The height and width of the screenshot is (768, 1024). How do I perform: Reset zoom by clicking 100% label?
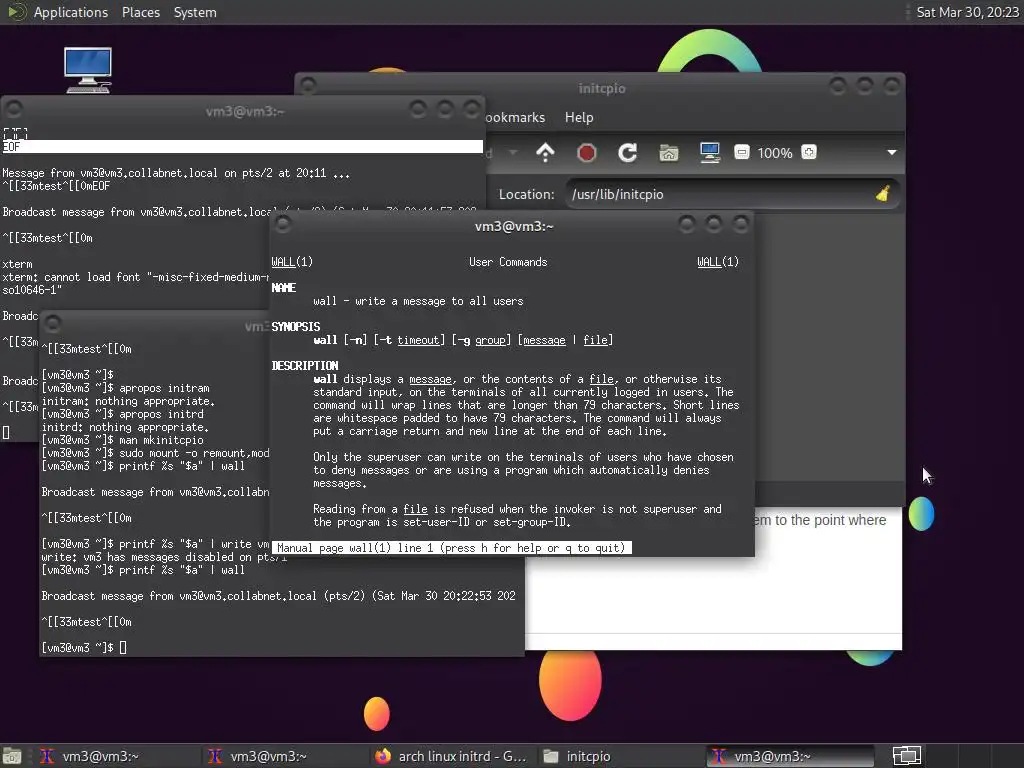[x=775, y=153]
